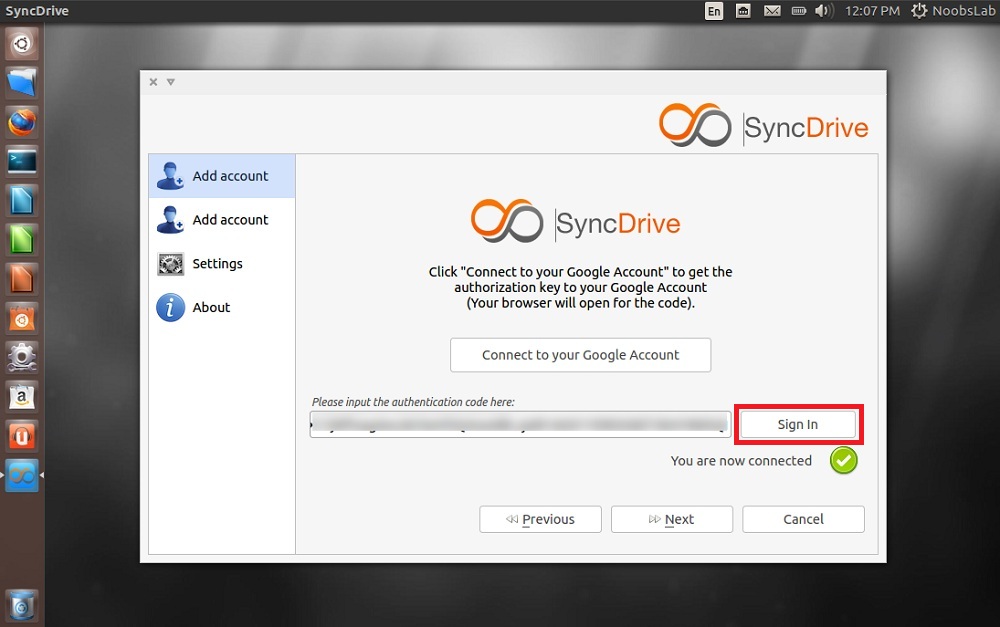
Task: Open the sound volume indicator
Action: [824, 11]
